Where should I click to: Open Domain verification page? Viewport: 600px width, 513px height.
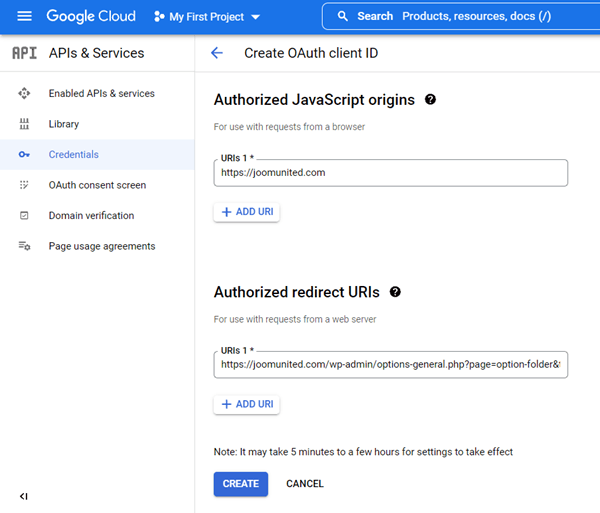point(91,216)
